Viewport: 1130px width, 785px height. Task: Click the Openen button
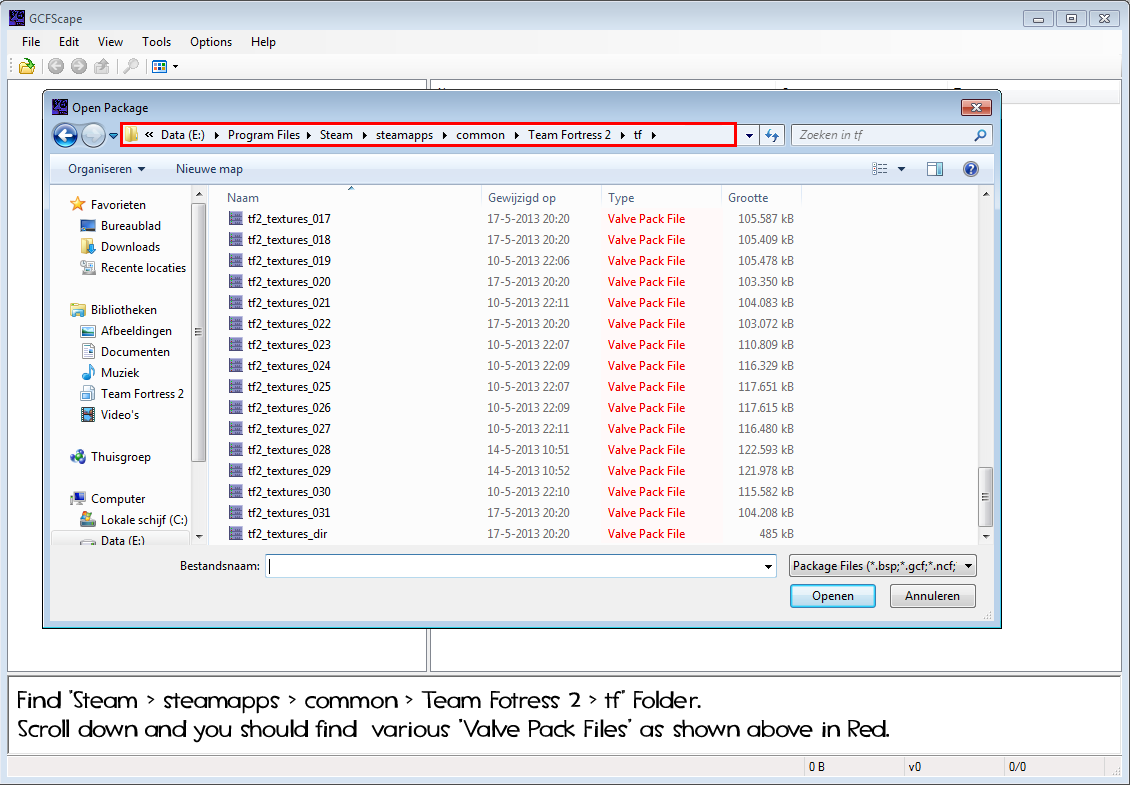click(832, 596)
